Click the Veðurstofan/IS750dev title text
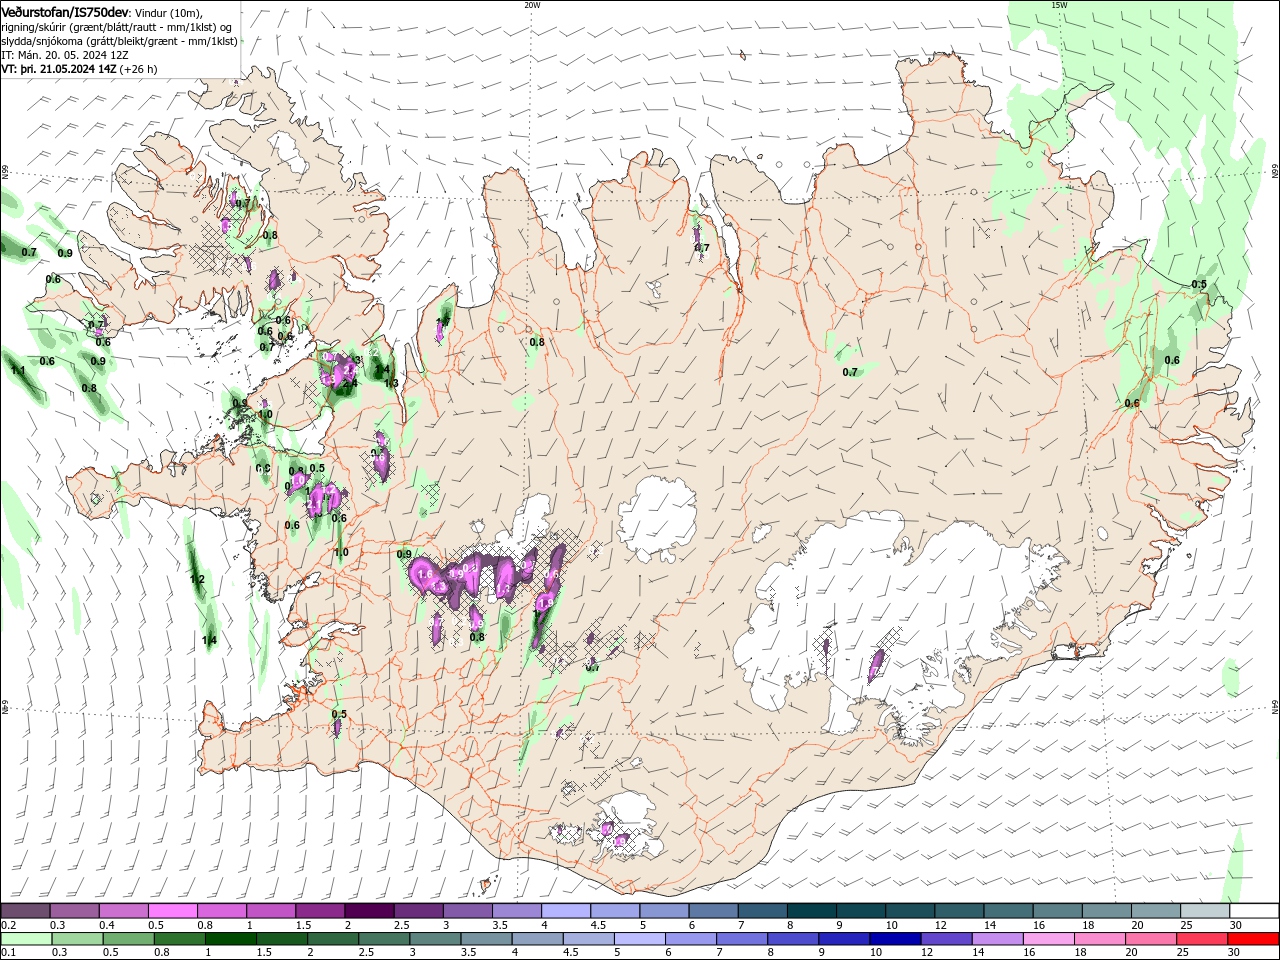This screenshot has width=1280, height=960. [x=65, y=11]
